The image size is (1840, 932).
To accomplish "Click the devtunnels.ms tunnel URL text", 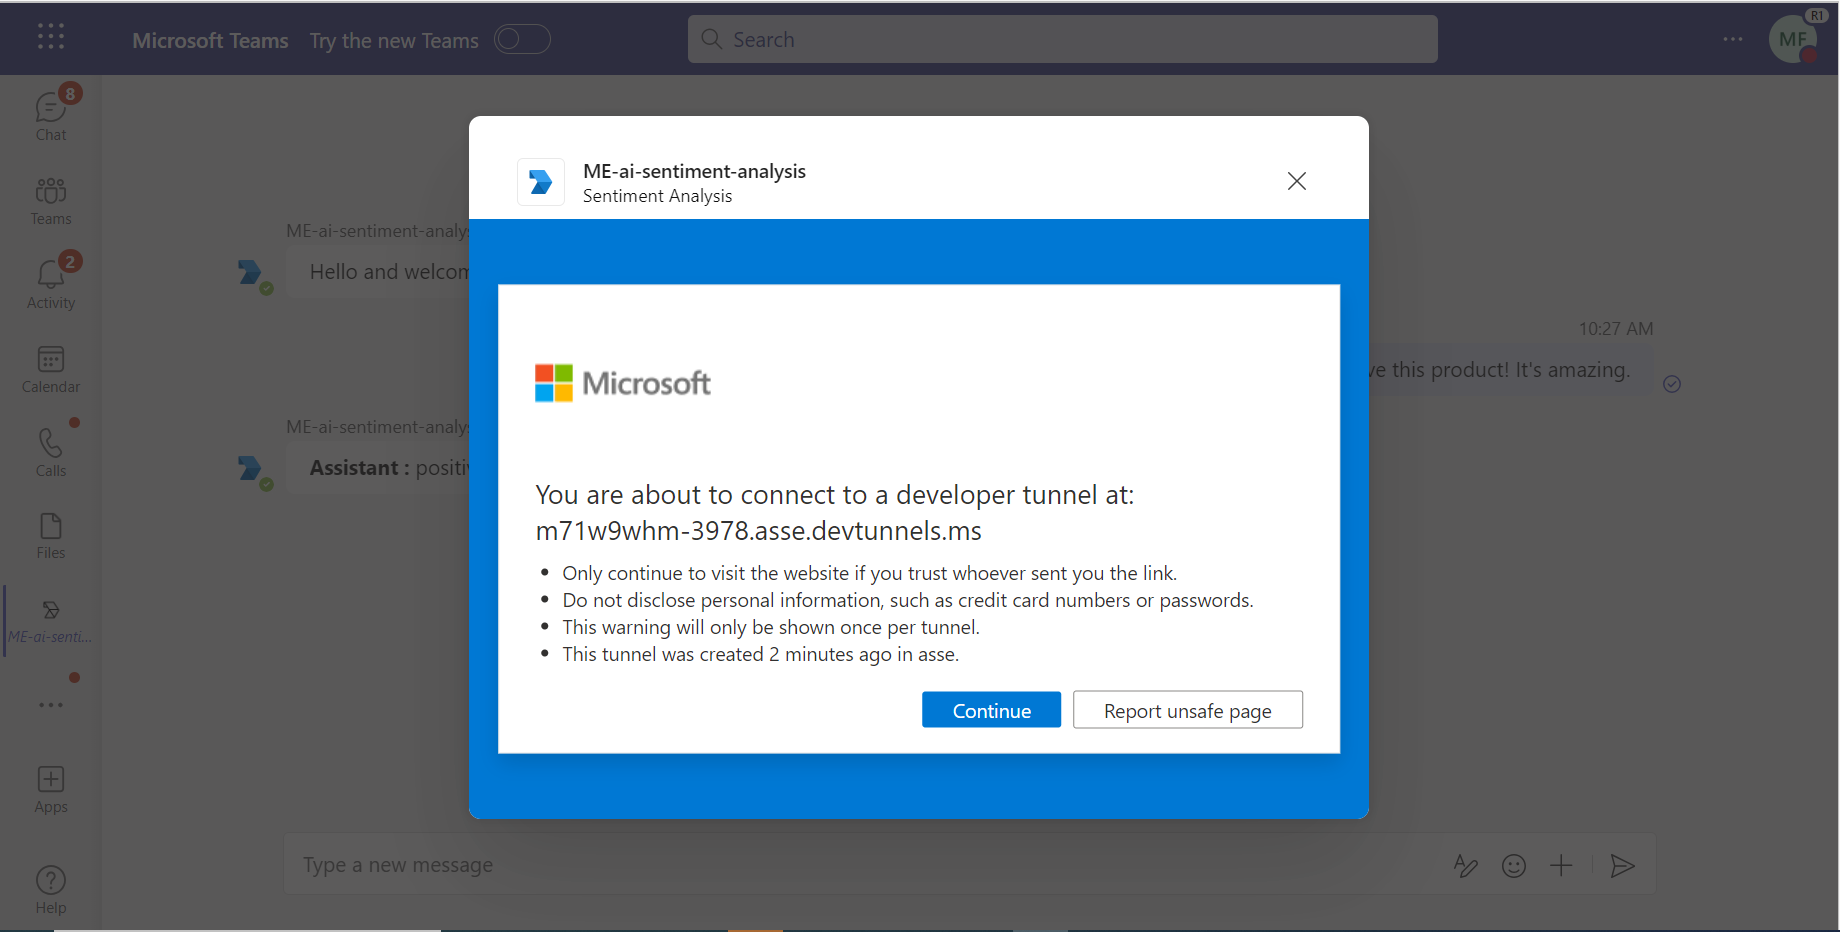I will pyautogui.click(x=759, y=531).
